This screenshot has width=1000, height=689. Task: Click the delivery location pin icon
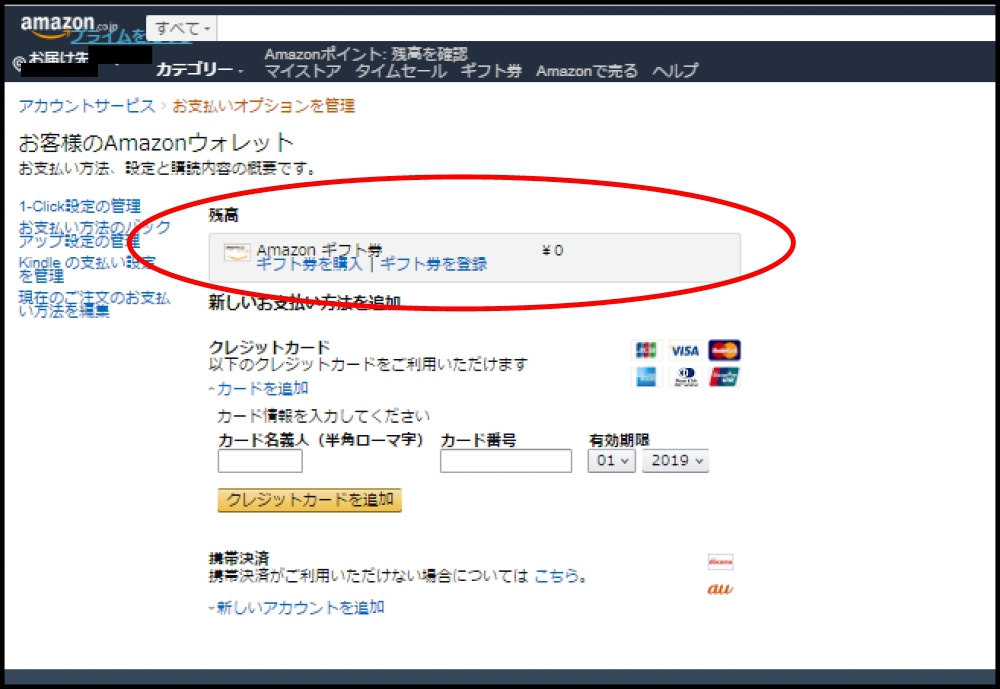tap(19, 64)
